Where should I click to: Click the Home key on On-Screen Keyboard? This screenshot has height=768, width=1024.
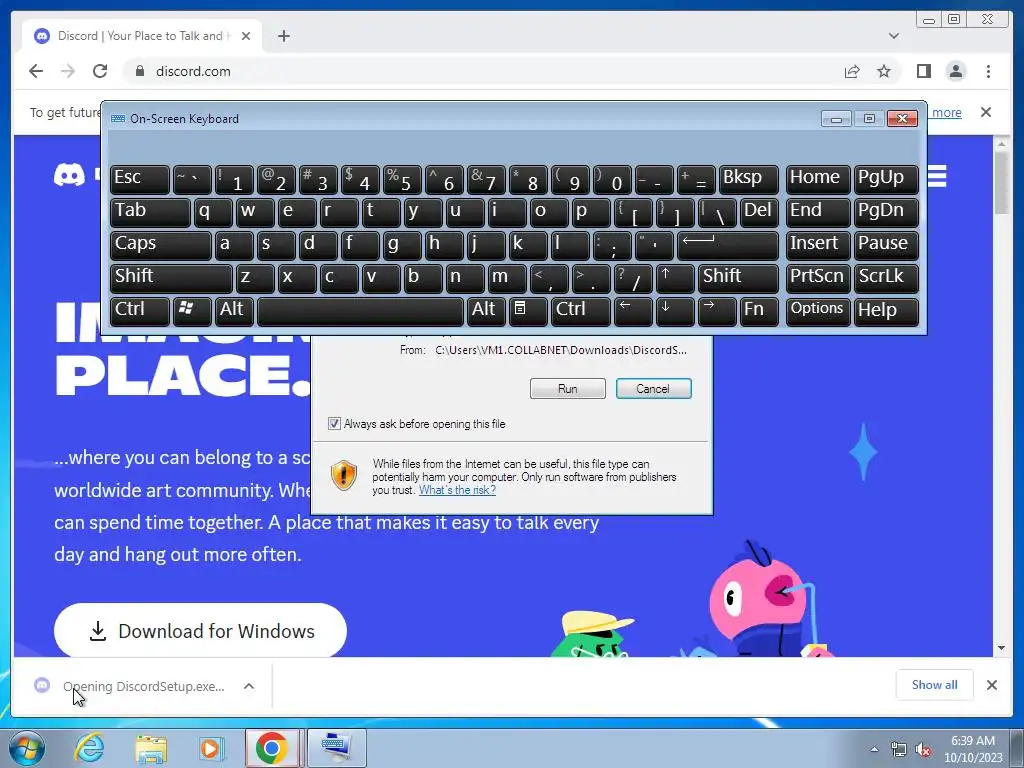(x=818, y=178)
